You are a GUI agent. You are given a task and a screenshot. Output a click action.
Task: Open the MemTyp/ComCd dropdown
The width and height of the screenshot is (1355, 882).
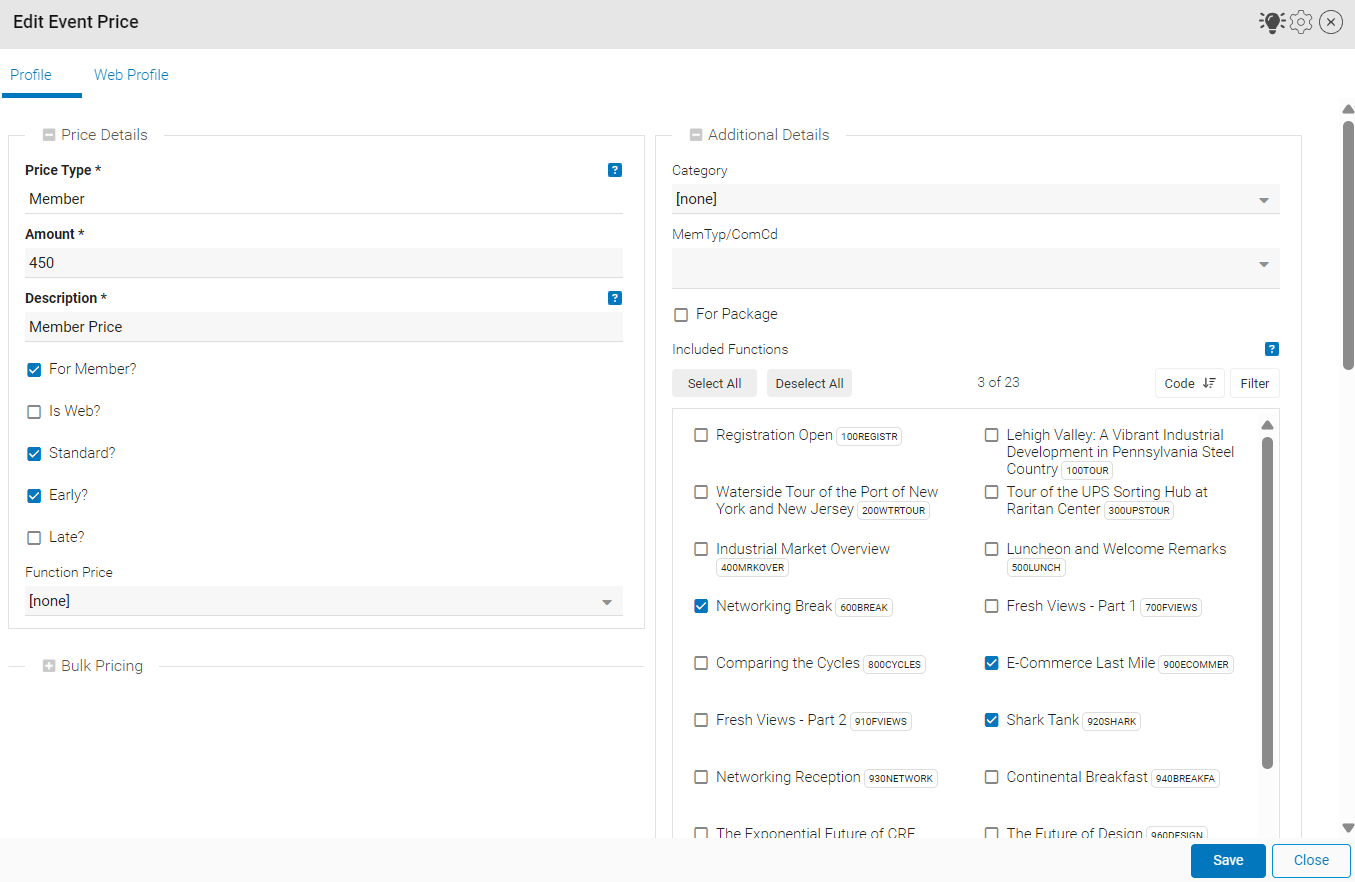coord(975,268)
